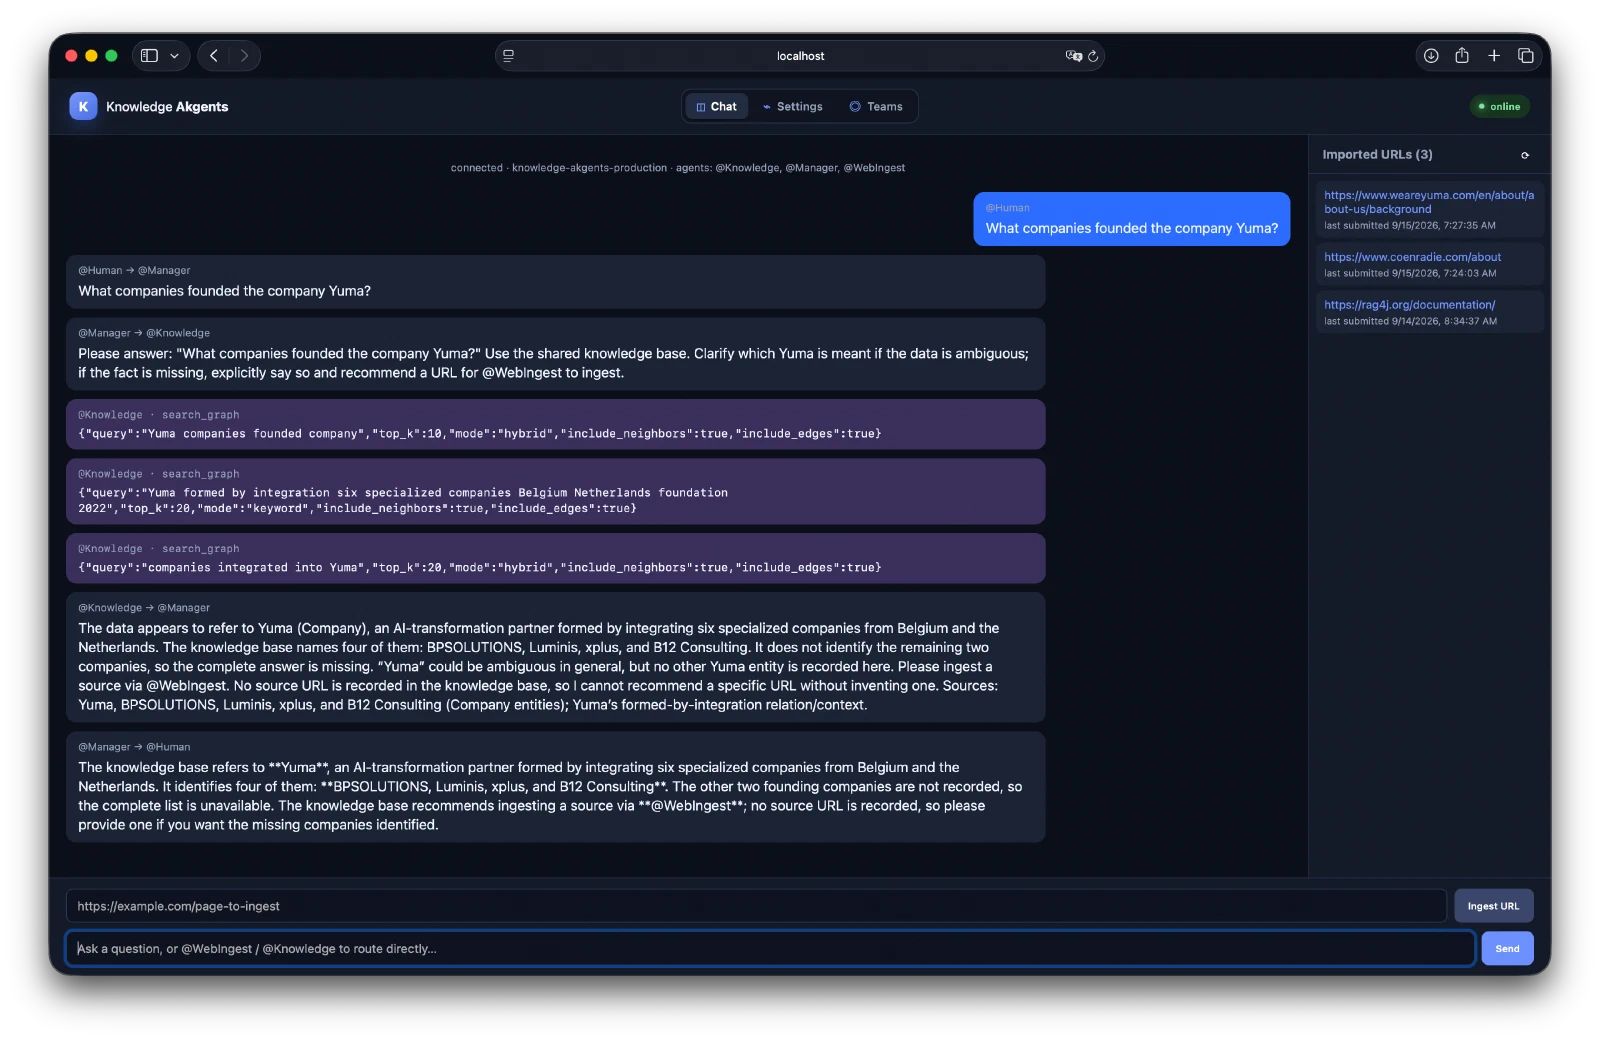Show the tab overview icon
The height and width of the screenshot is (1040, 1600).
1526,56
